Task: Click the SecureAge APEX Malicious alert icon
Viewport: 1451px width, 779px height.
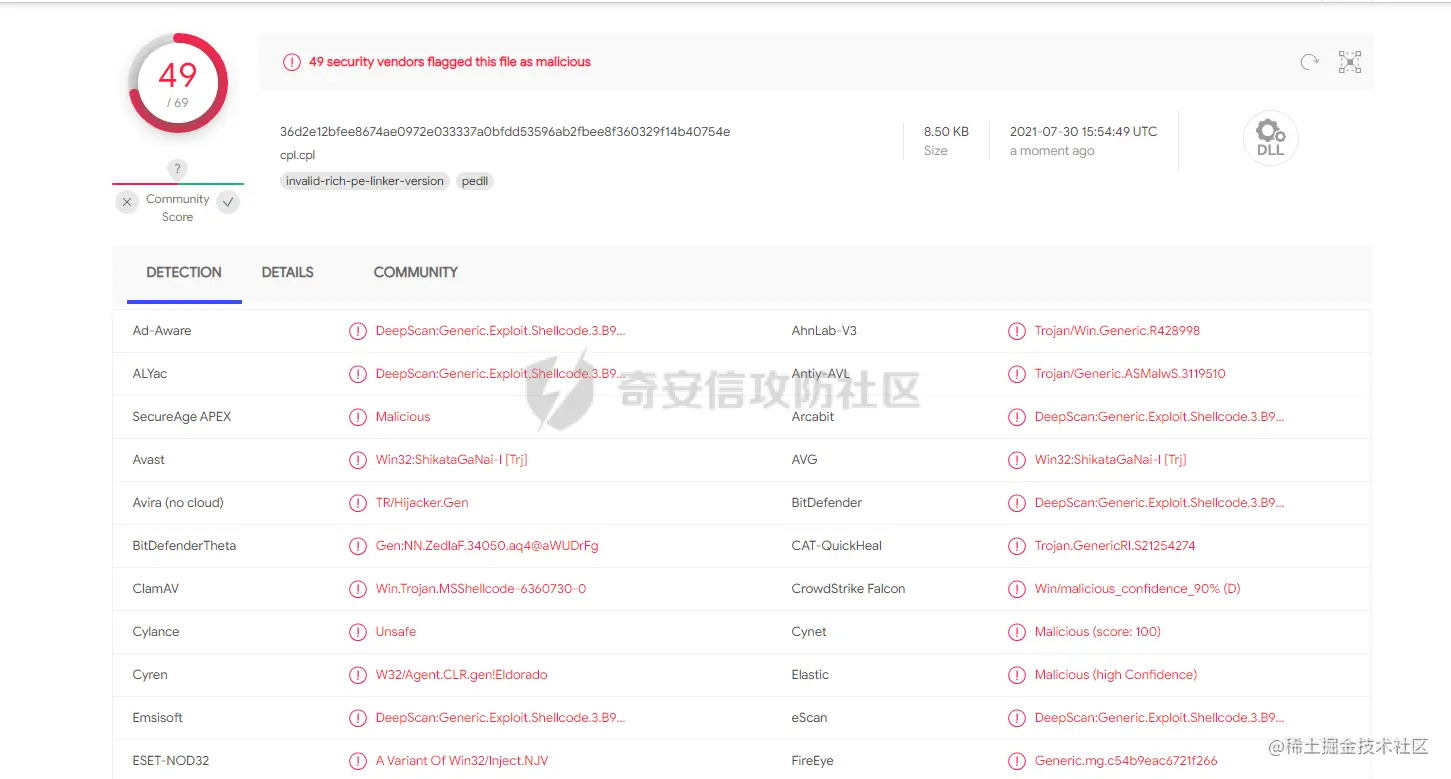Action: coord(358,417)
